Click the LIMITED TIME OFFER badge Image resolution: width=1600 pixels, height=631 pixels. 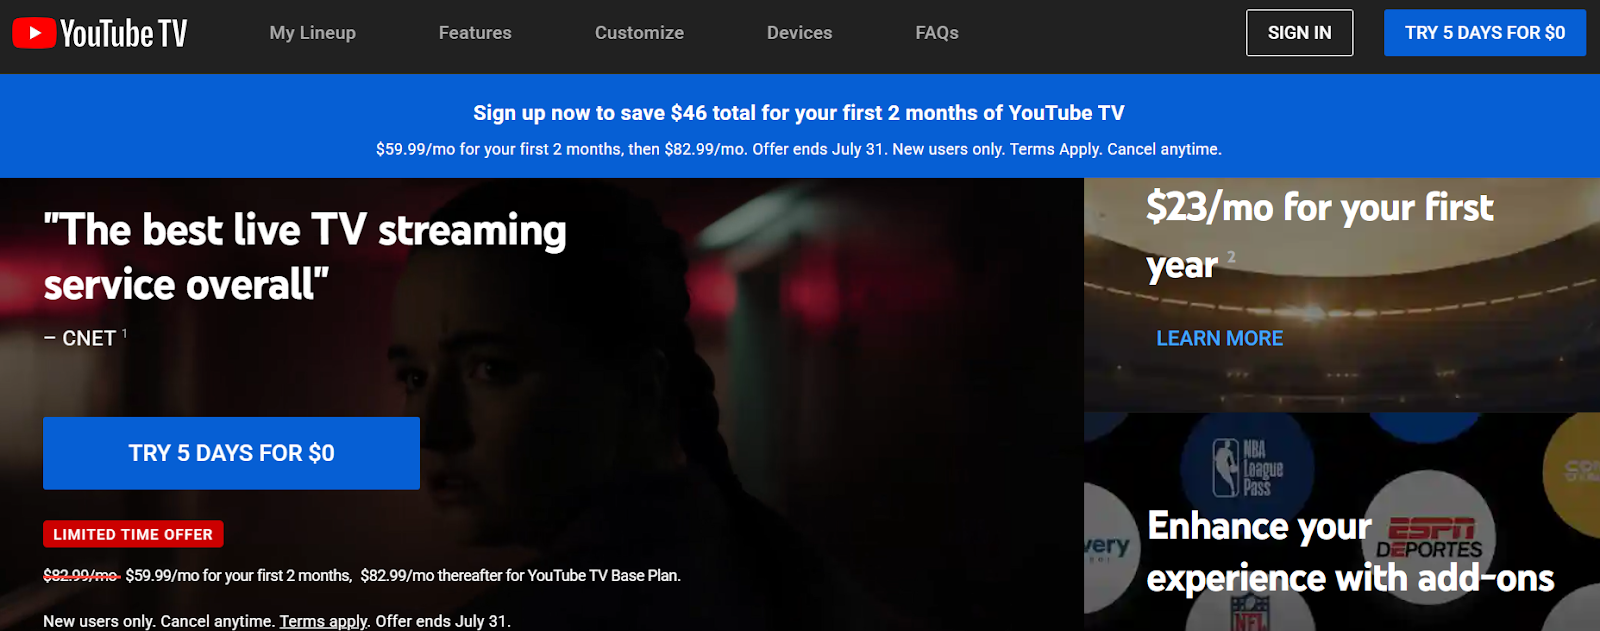133,534
